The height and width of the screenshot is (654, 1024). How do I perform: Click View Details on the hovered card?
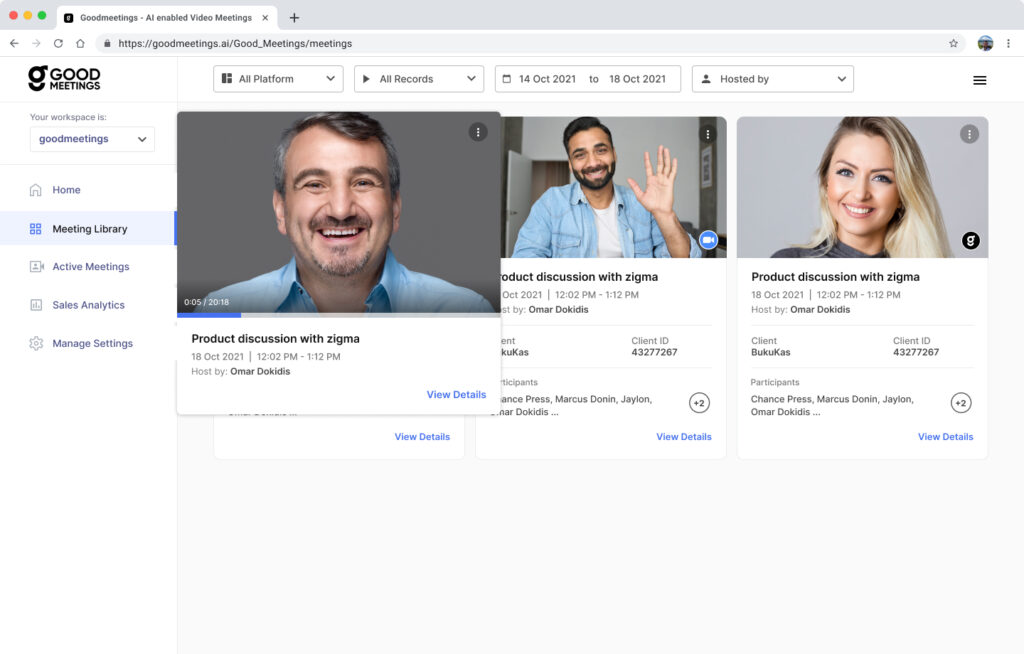(456, 395)
